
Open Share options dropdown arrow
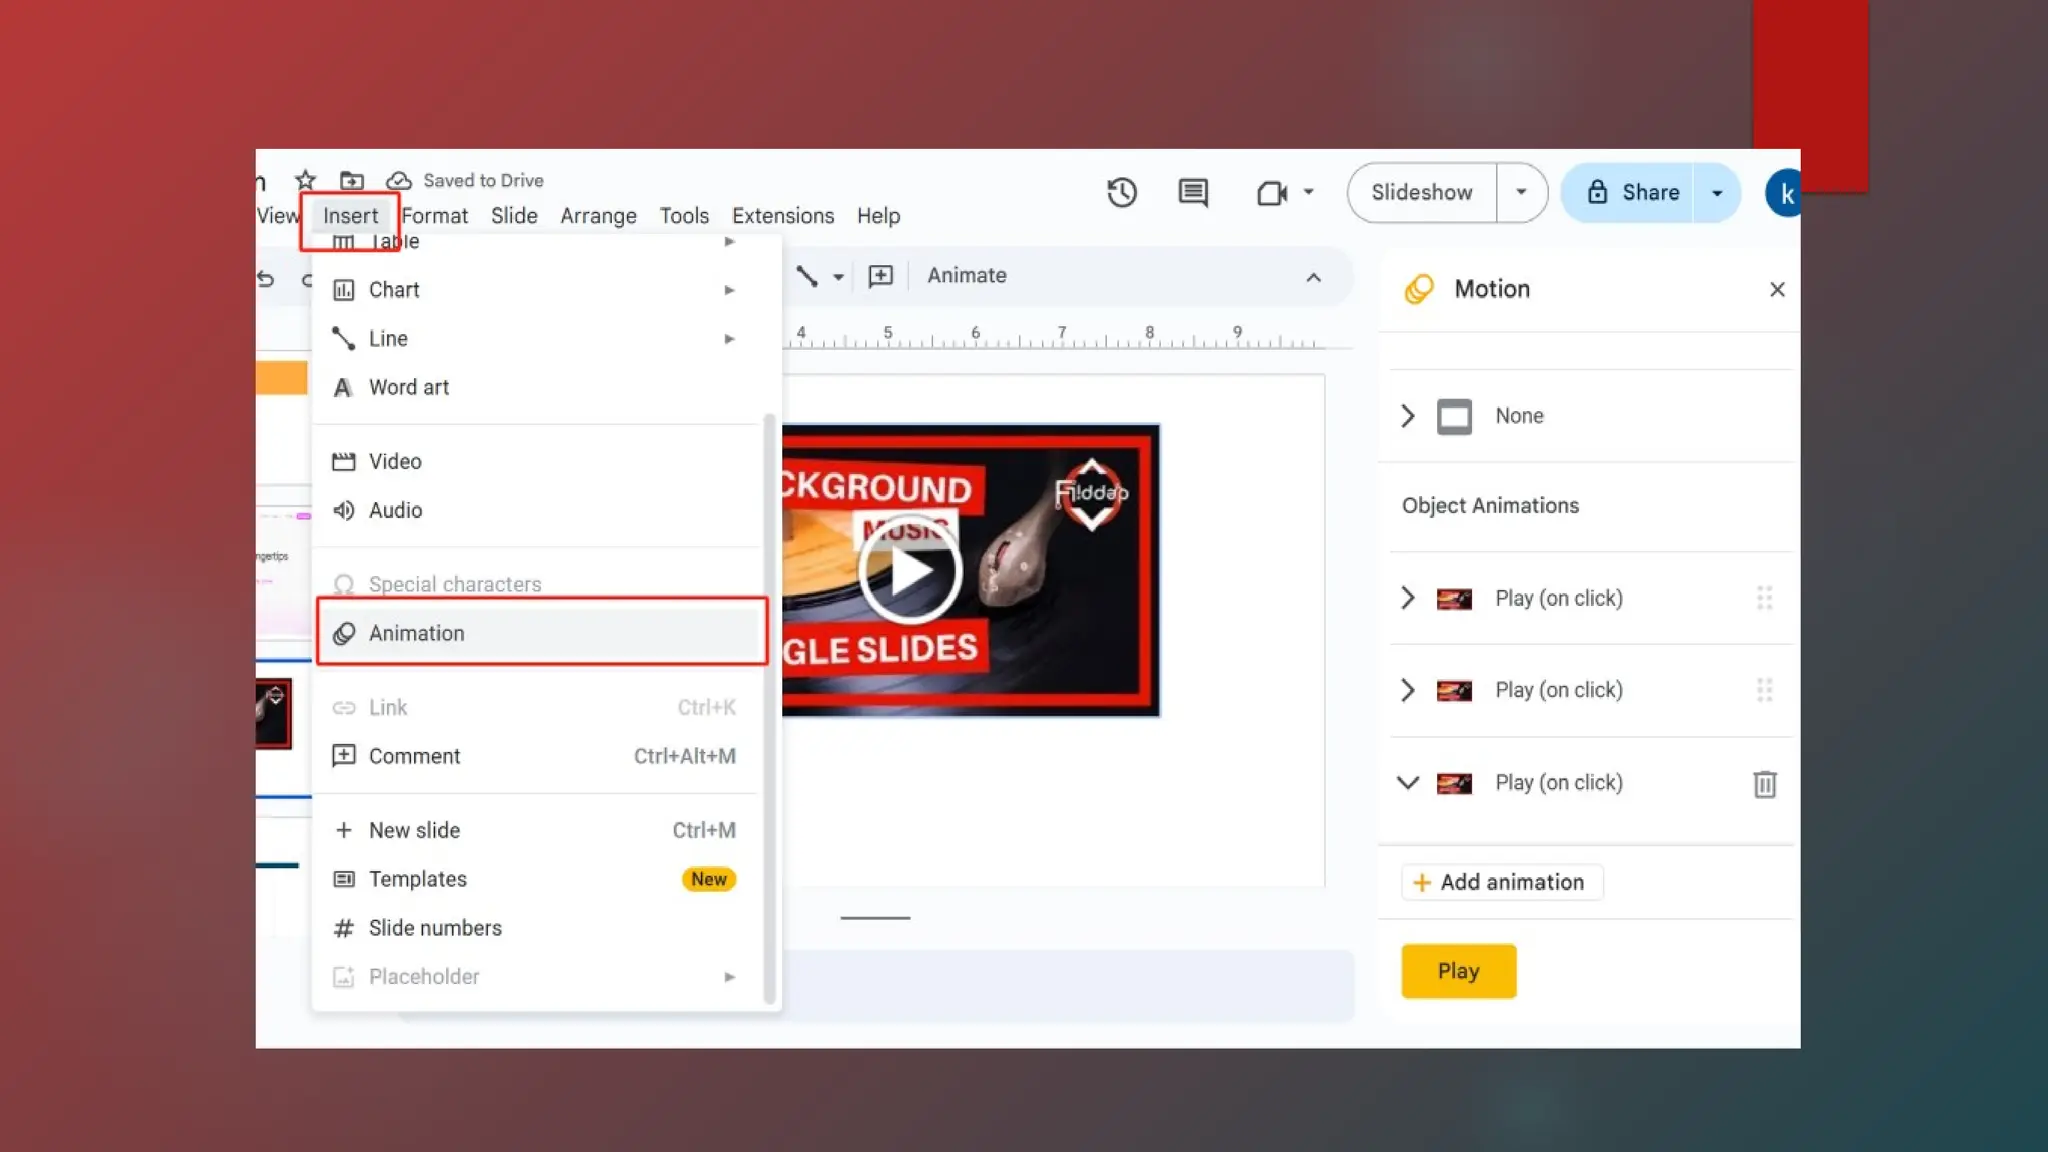1717,192
